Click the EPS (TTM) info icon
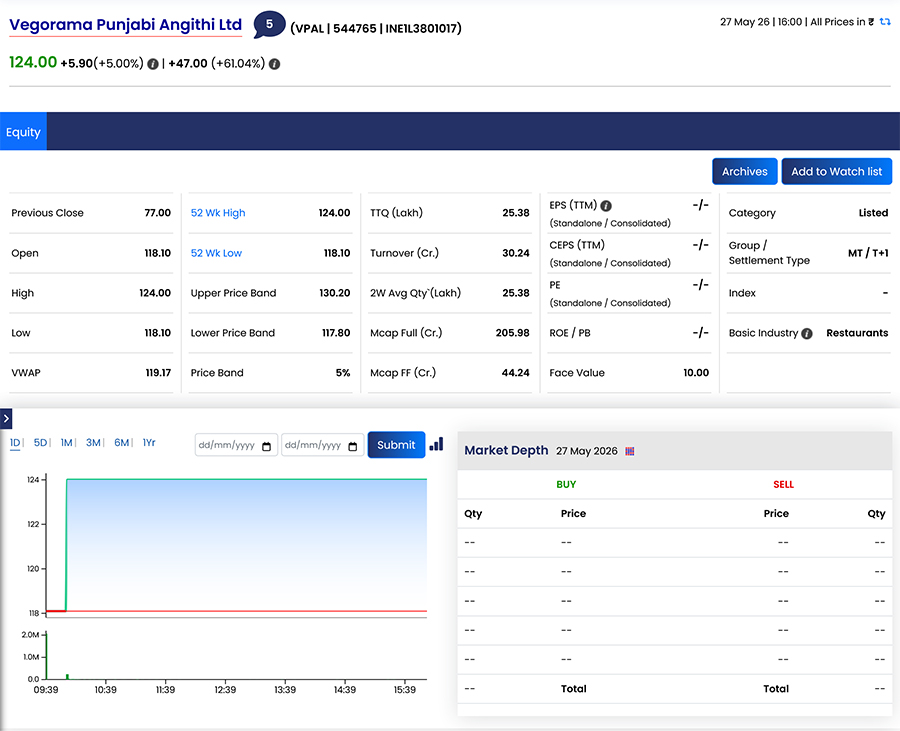The image size is (900, 731). click(x=606, y=205)
